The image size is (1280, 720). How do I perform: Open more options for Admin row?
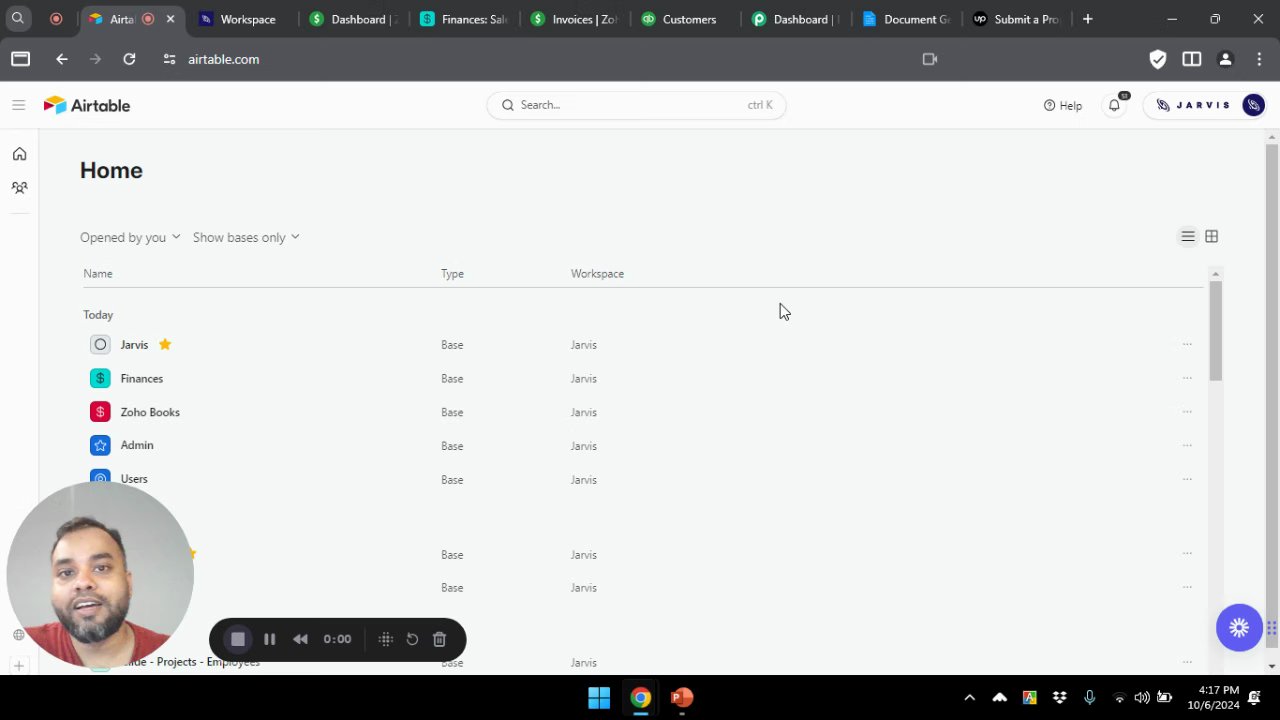[1187, 445]
